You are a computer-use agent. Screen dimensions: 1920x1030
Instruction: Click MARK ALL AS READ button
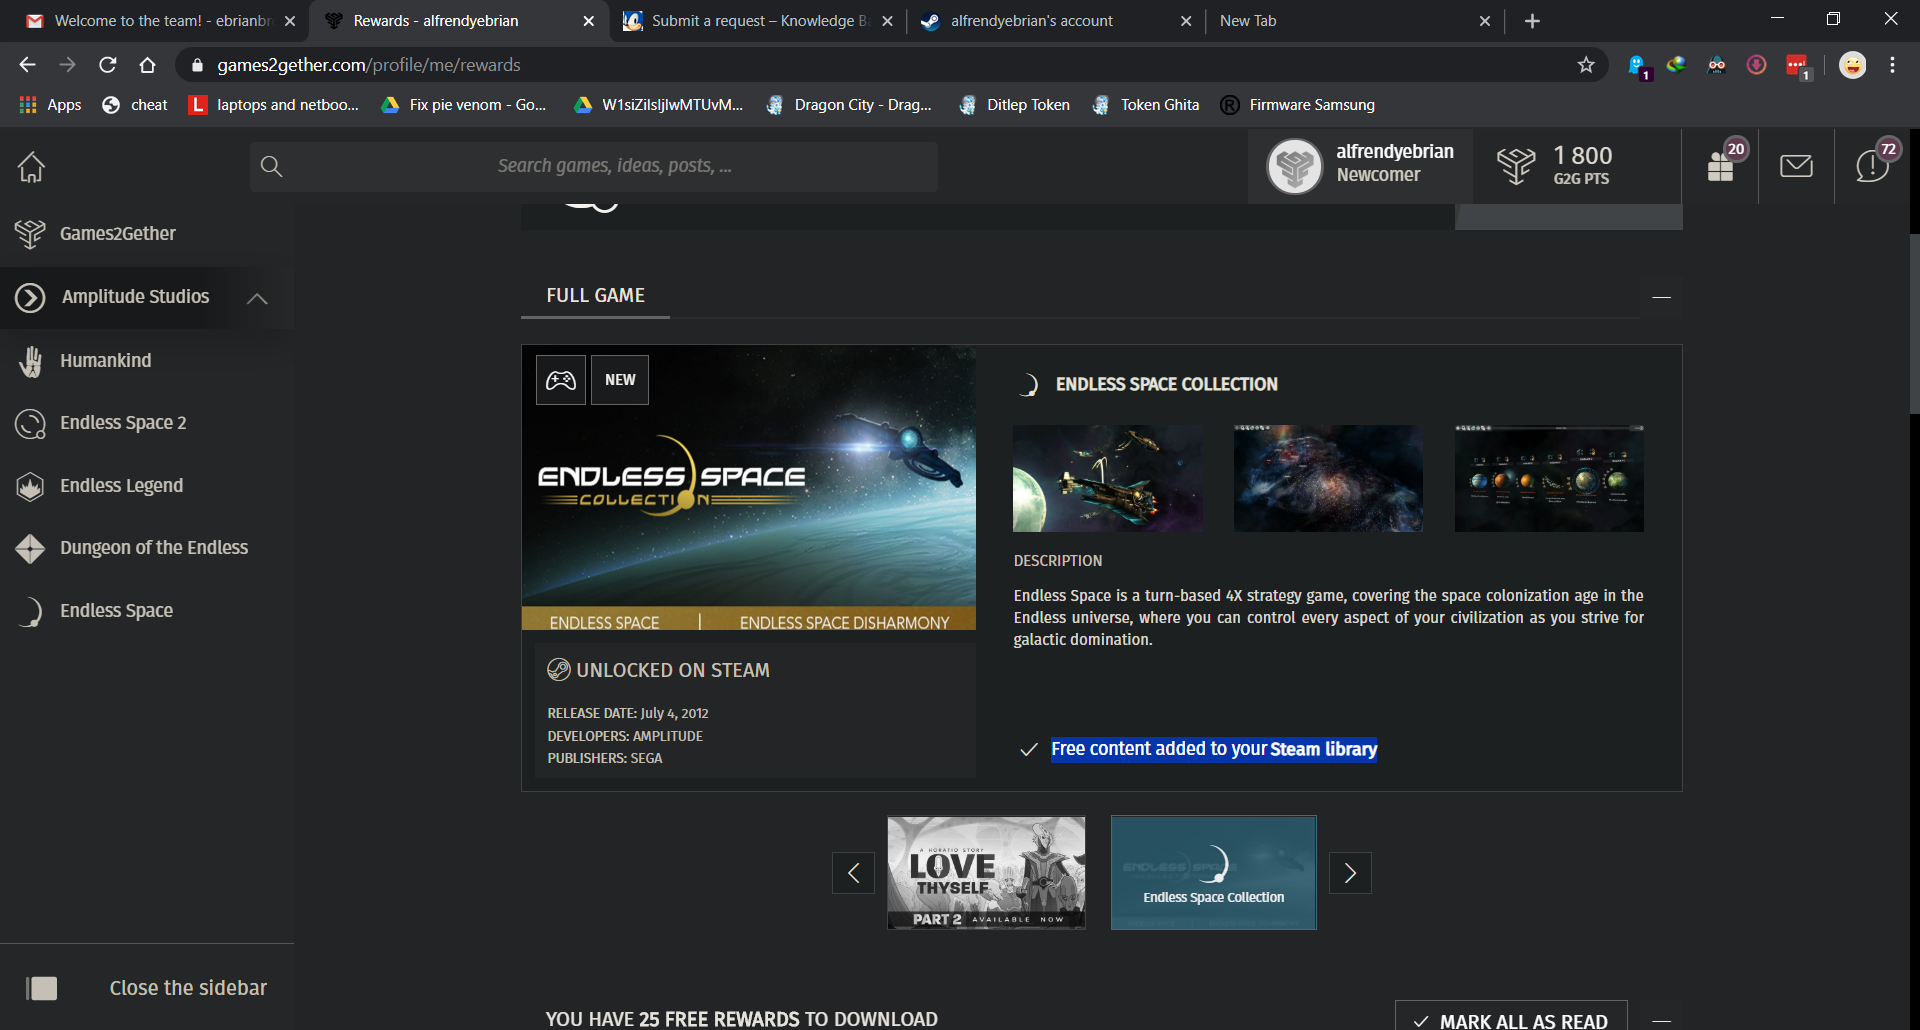point(1511,1018)
